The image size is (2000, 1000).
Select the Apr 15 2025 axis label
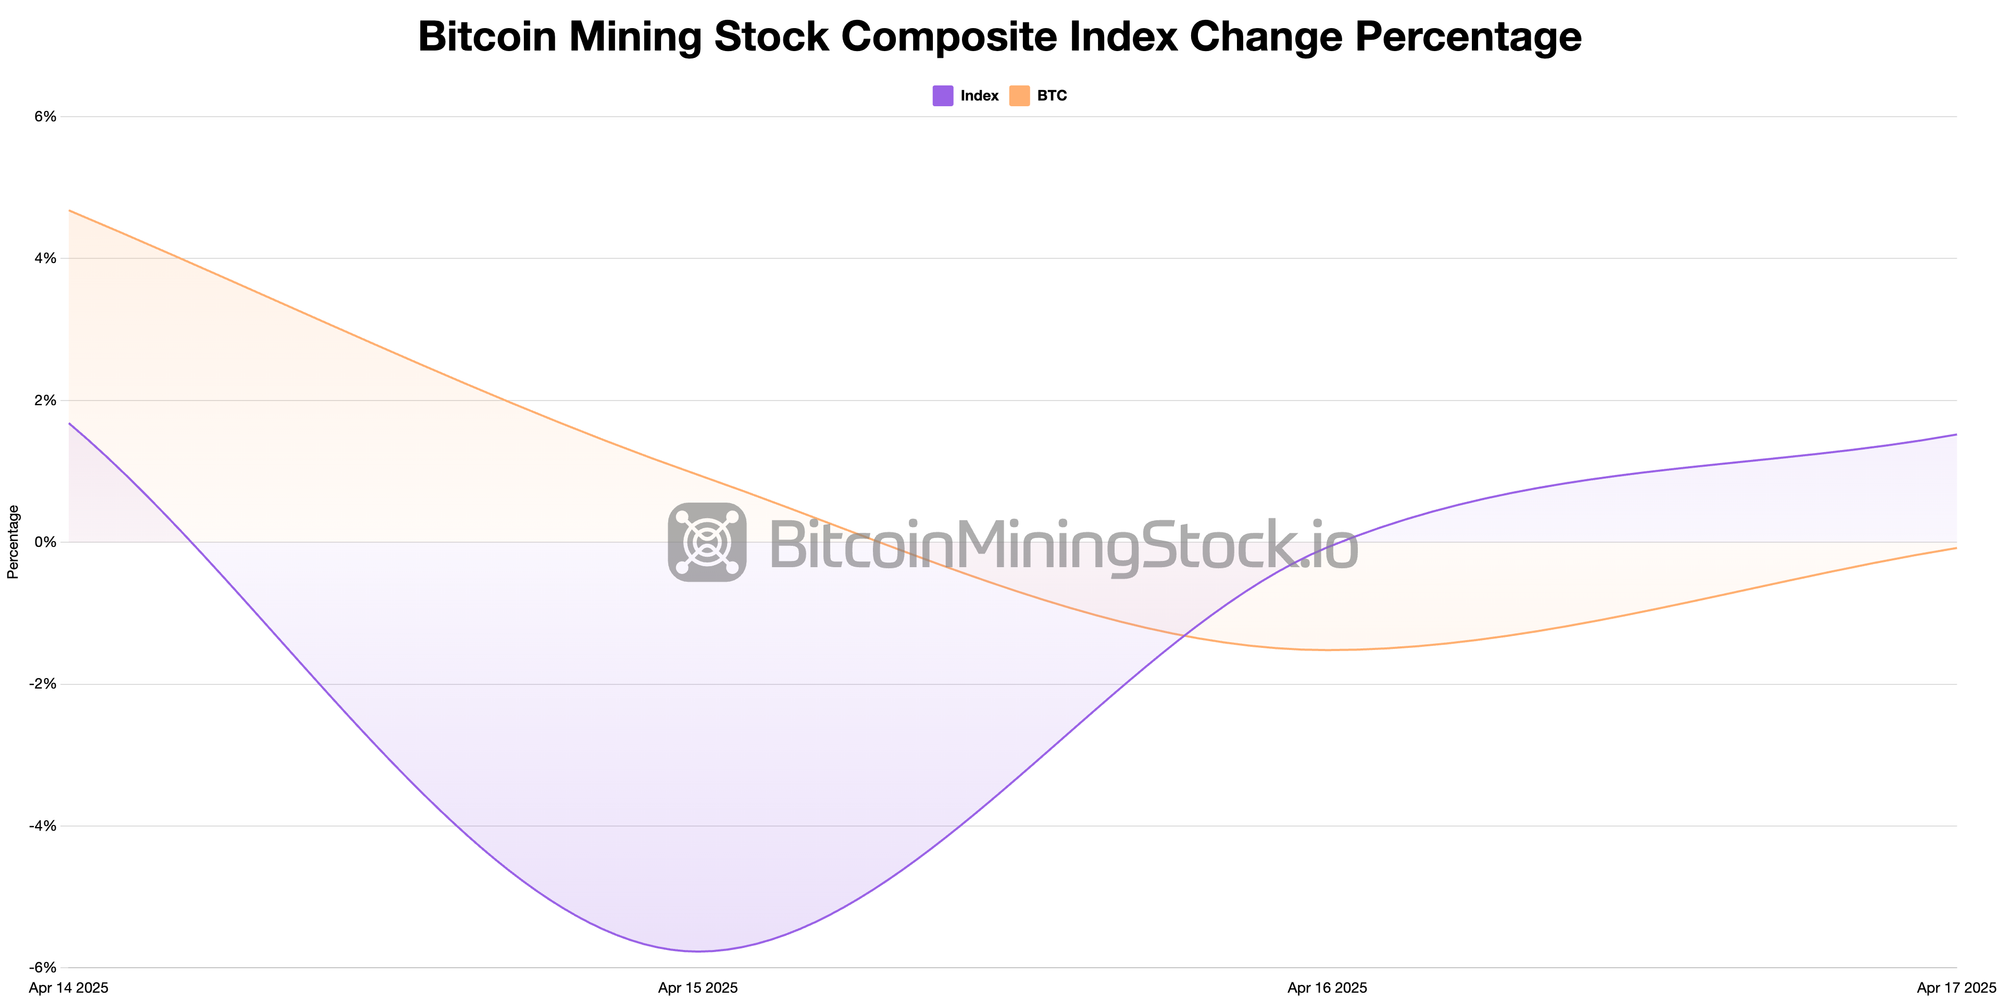tap(698, 988)
